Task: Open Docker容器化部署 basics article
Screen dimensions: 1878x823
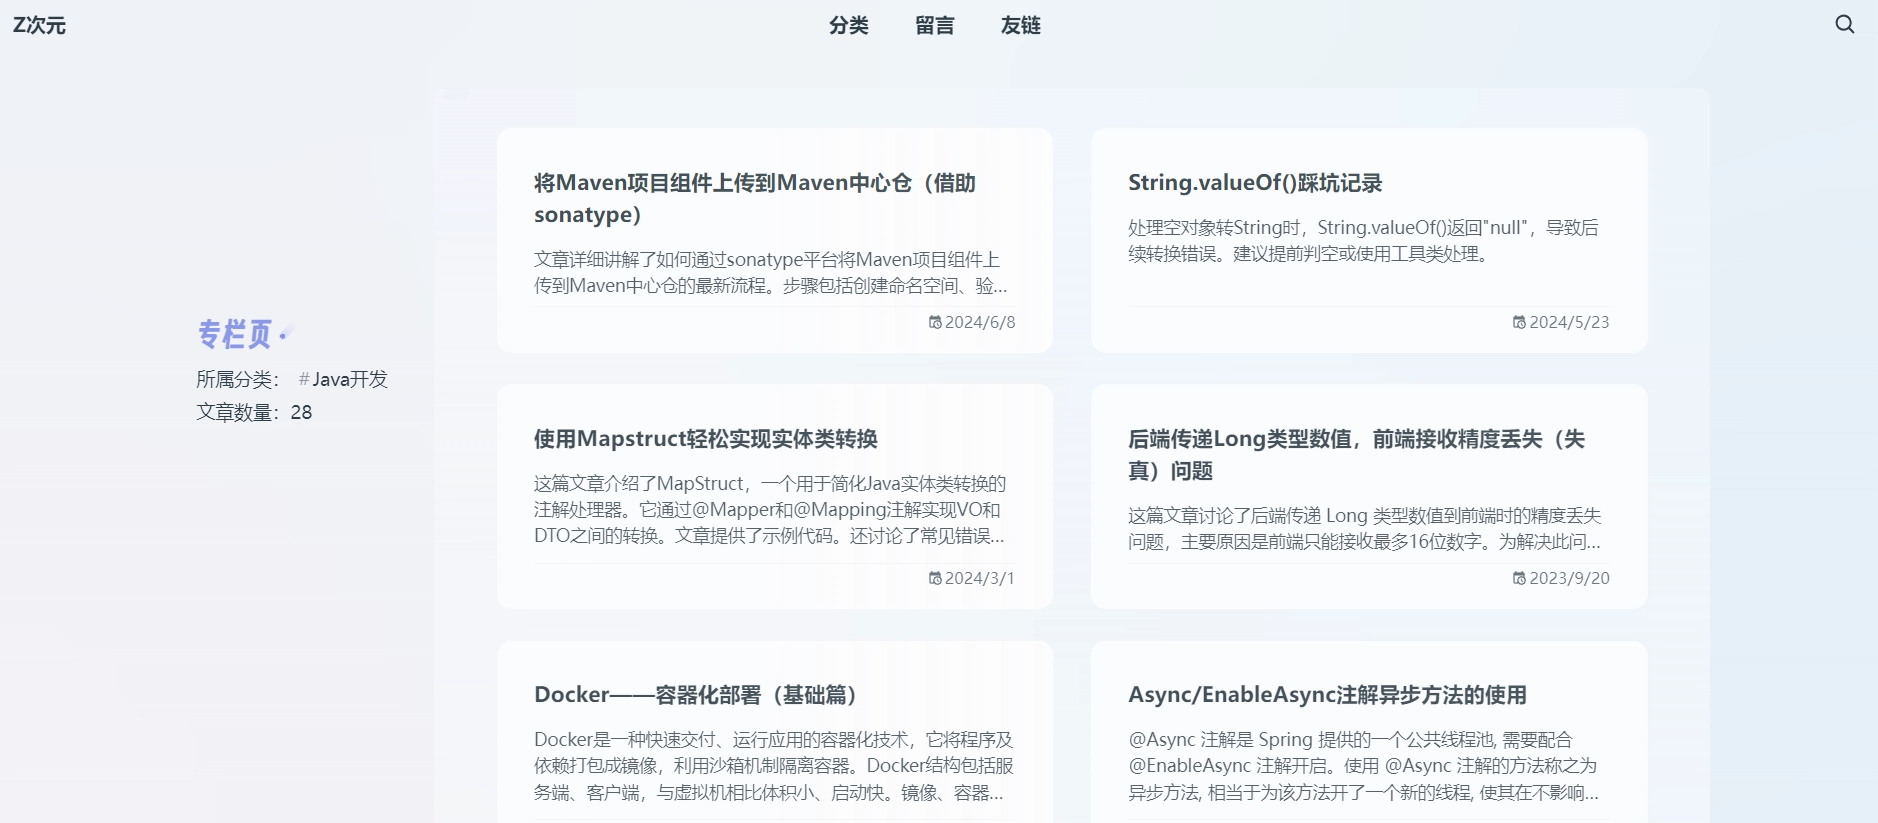Action: tap(695, 695)
